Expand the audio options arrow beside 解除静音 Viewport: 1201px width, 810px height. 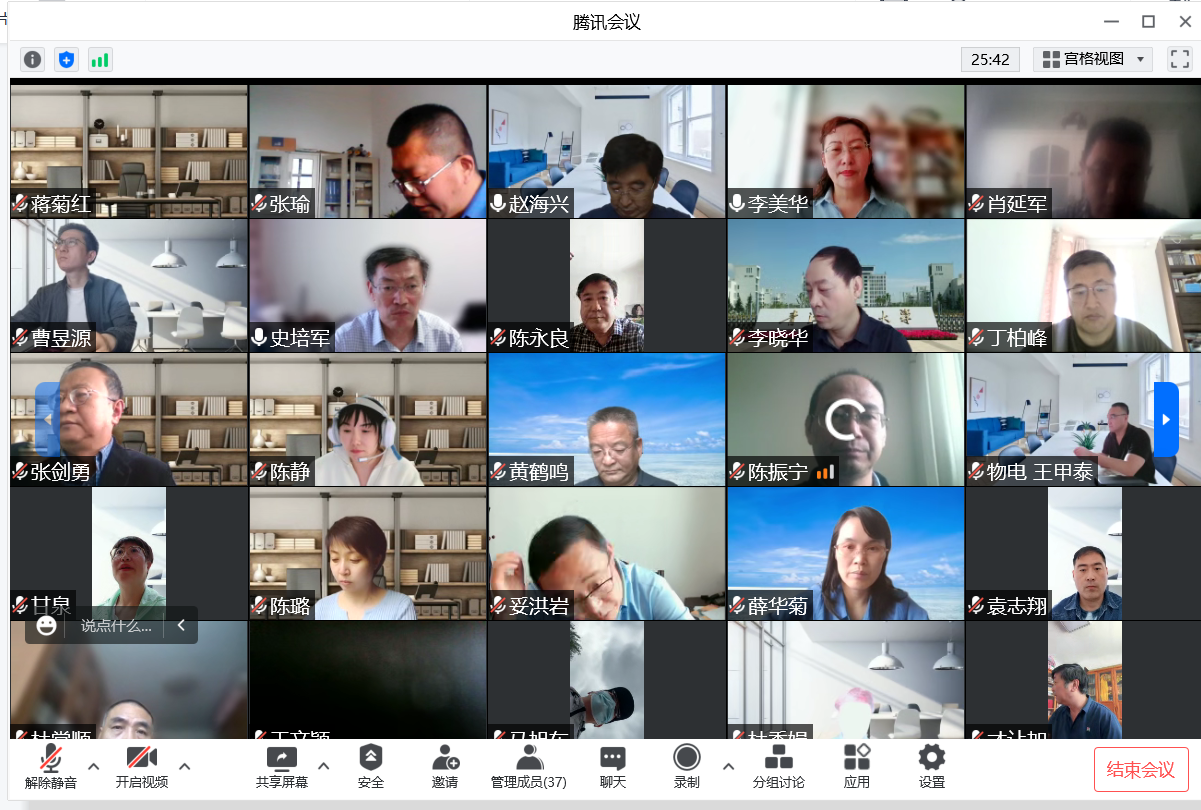click(x=94, y=766)
